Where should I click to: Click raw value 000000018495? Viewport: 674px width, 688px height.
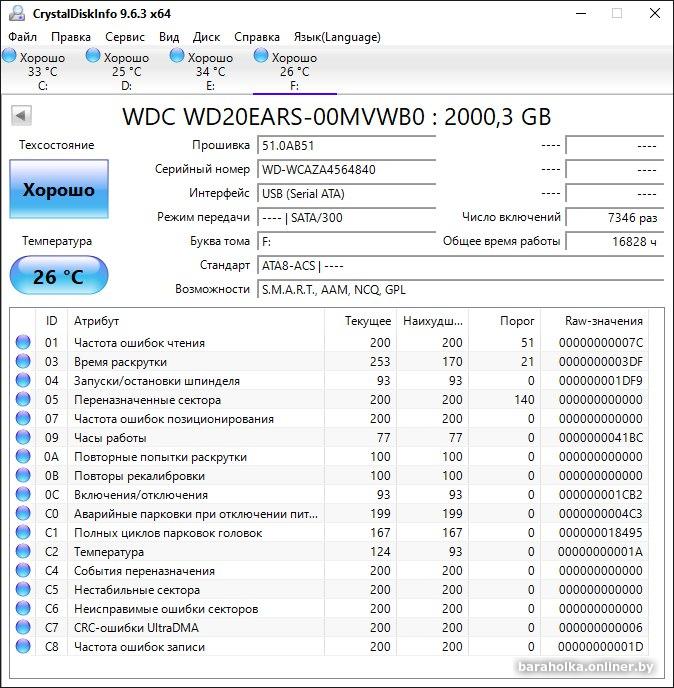coord(601,533)
